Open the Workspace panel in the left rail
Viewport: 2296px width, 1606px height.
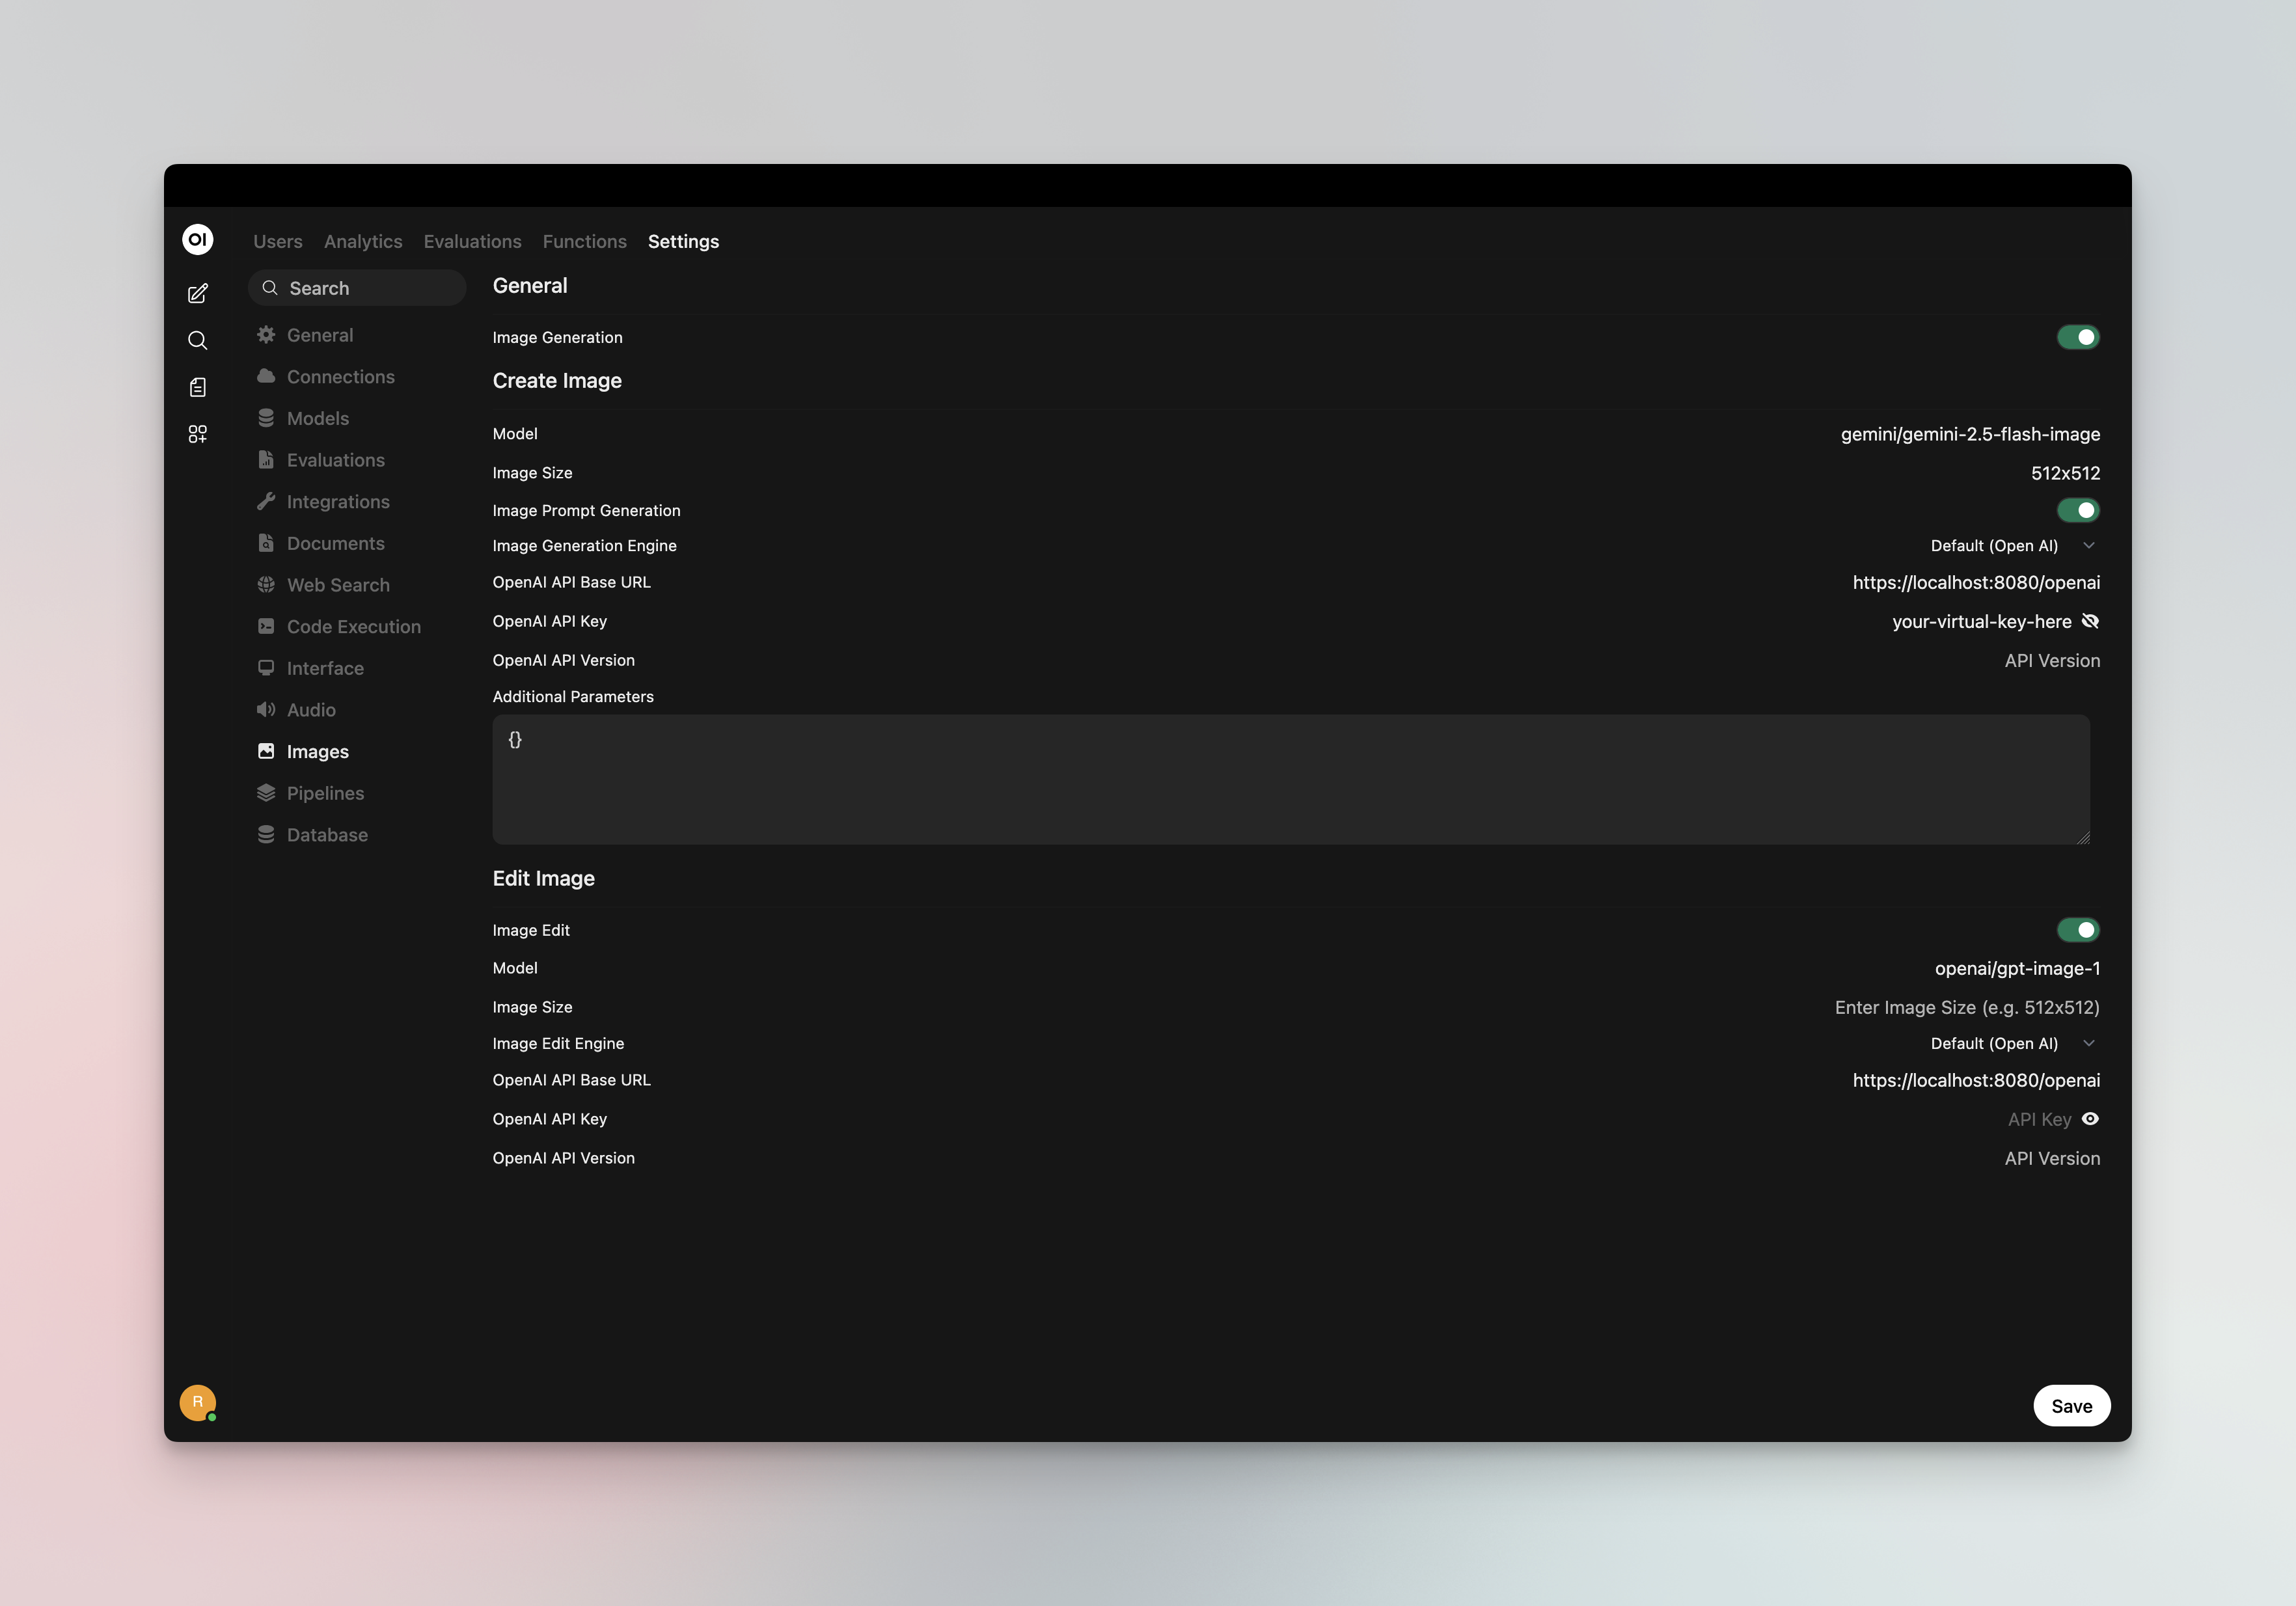coord(198,434)
